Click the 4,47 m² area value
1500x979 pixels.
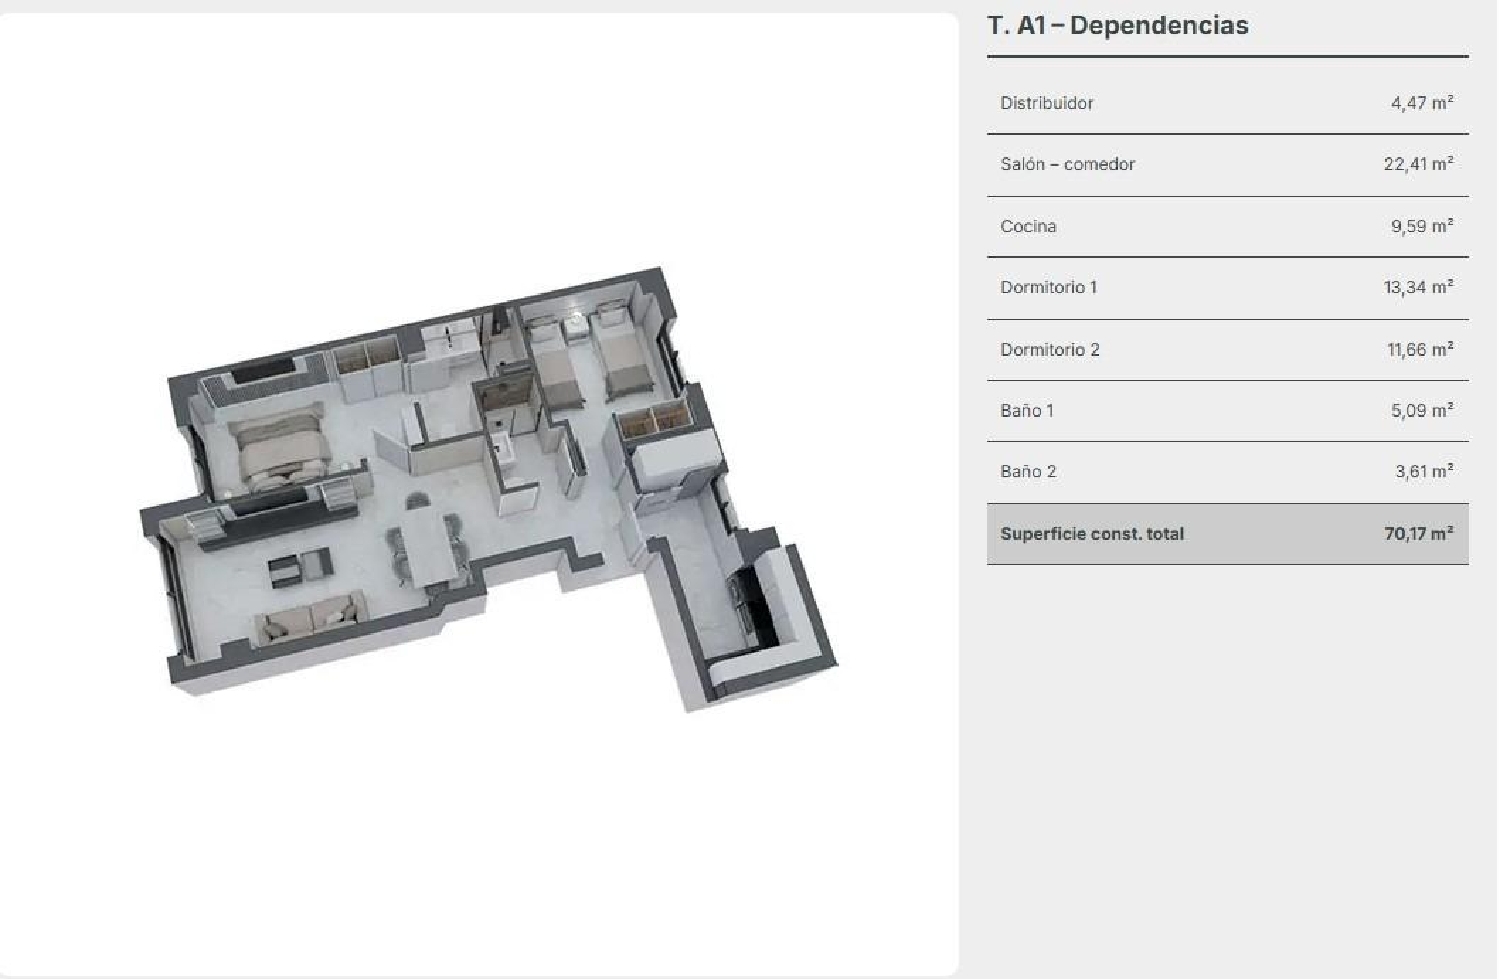tap(1421, 103)
